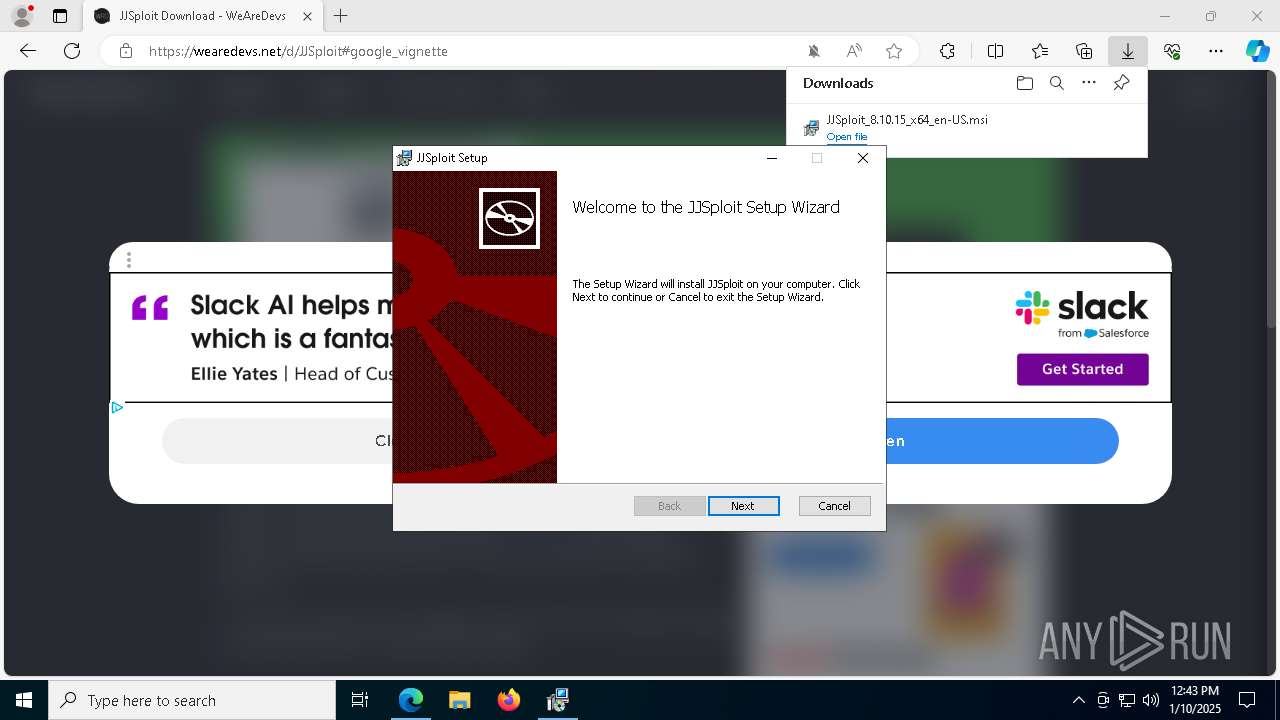Open Edge Settings and more menu
This screenshot has width=1280, height=720.
point(1216,51)
